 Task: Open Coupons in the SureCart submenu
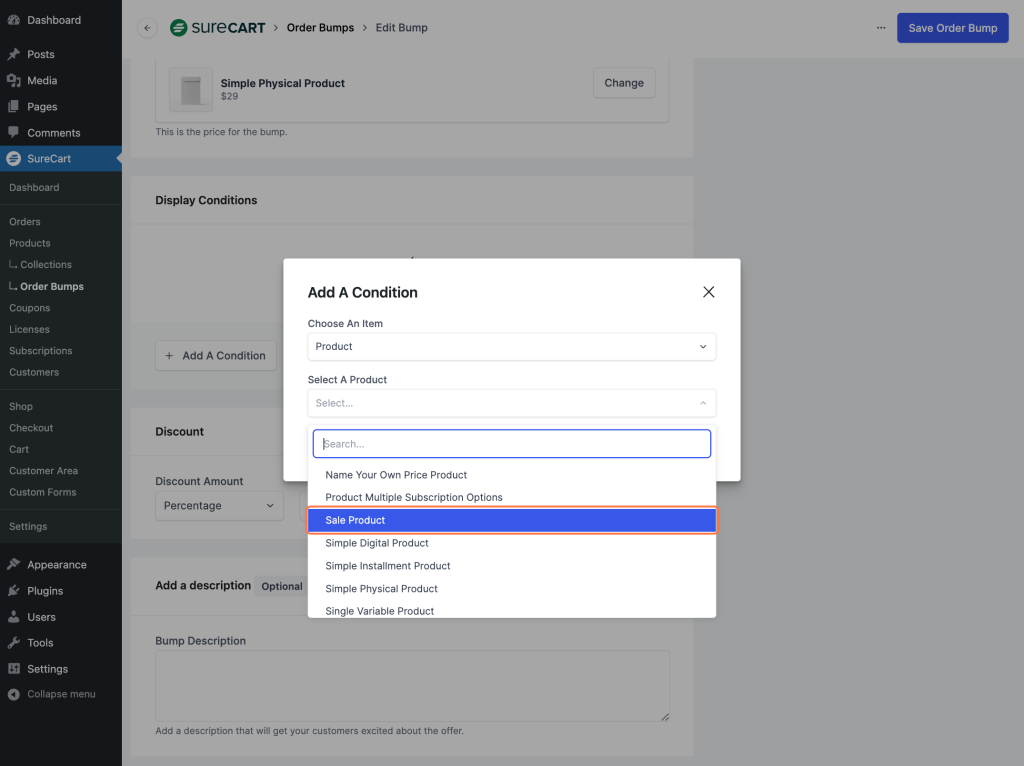click(x=29, y=308)
